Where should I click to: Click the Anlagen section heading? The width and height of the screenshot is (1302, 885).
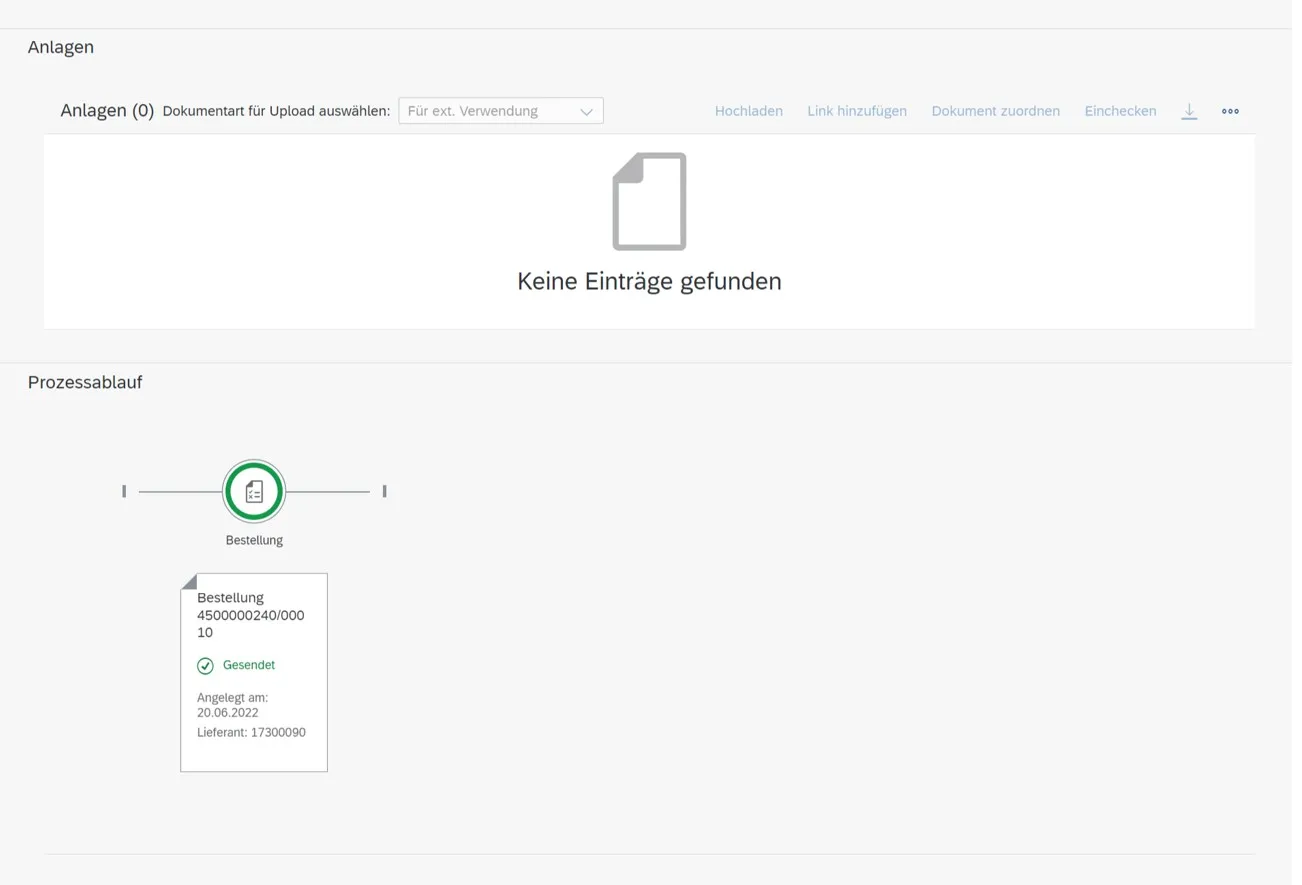61,47
